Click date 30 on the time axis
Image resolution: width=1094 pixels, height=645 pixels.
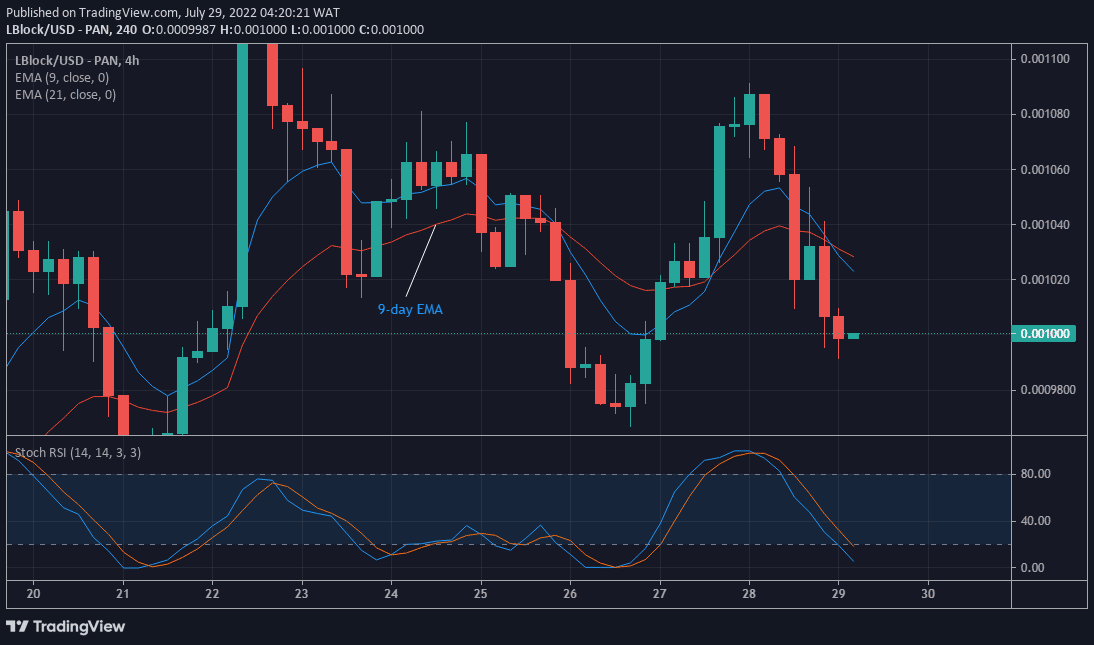pyautogui.click(x=928, y=594)
